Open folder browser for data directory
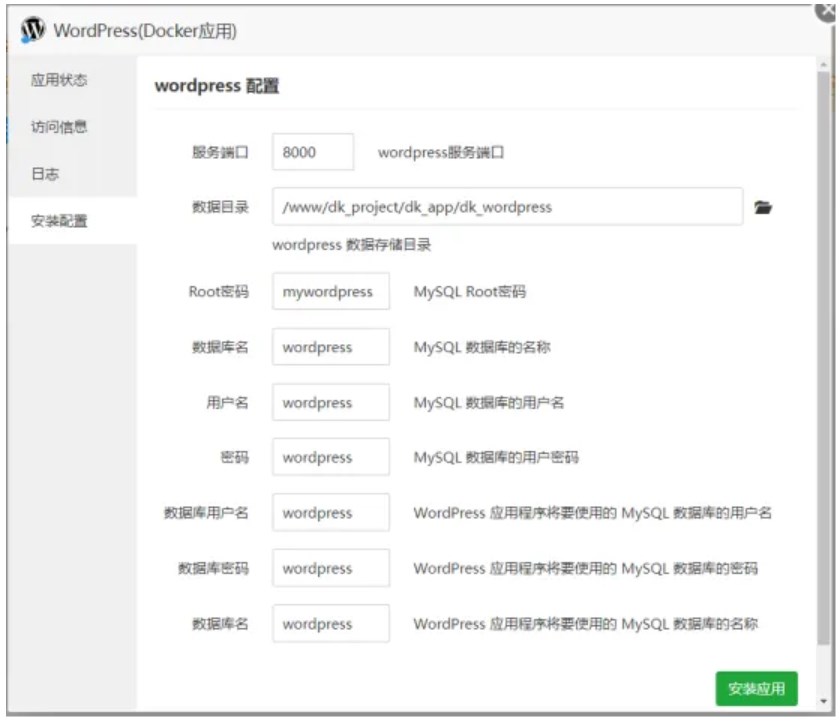 (763, 208)
